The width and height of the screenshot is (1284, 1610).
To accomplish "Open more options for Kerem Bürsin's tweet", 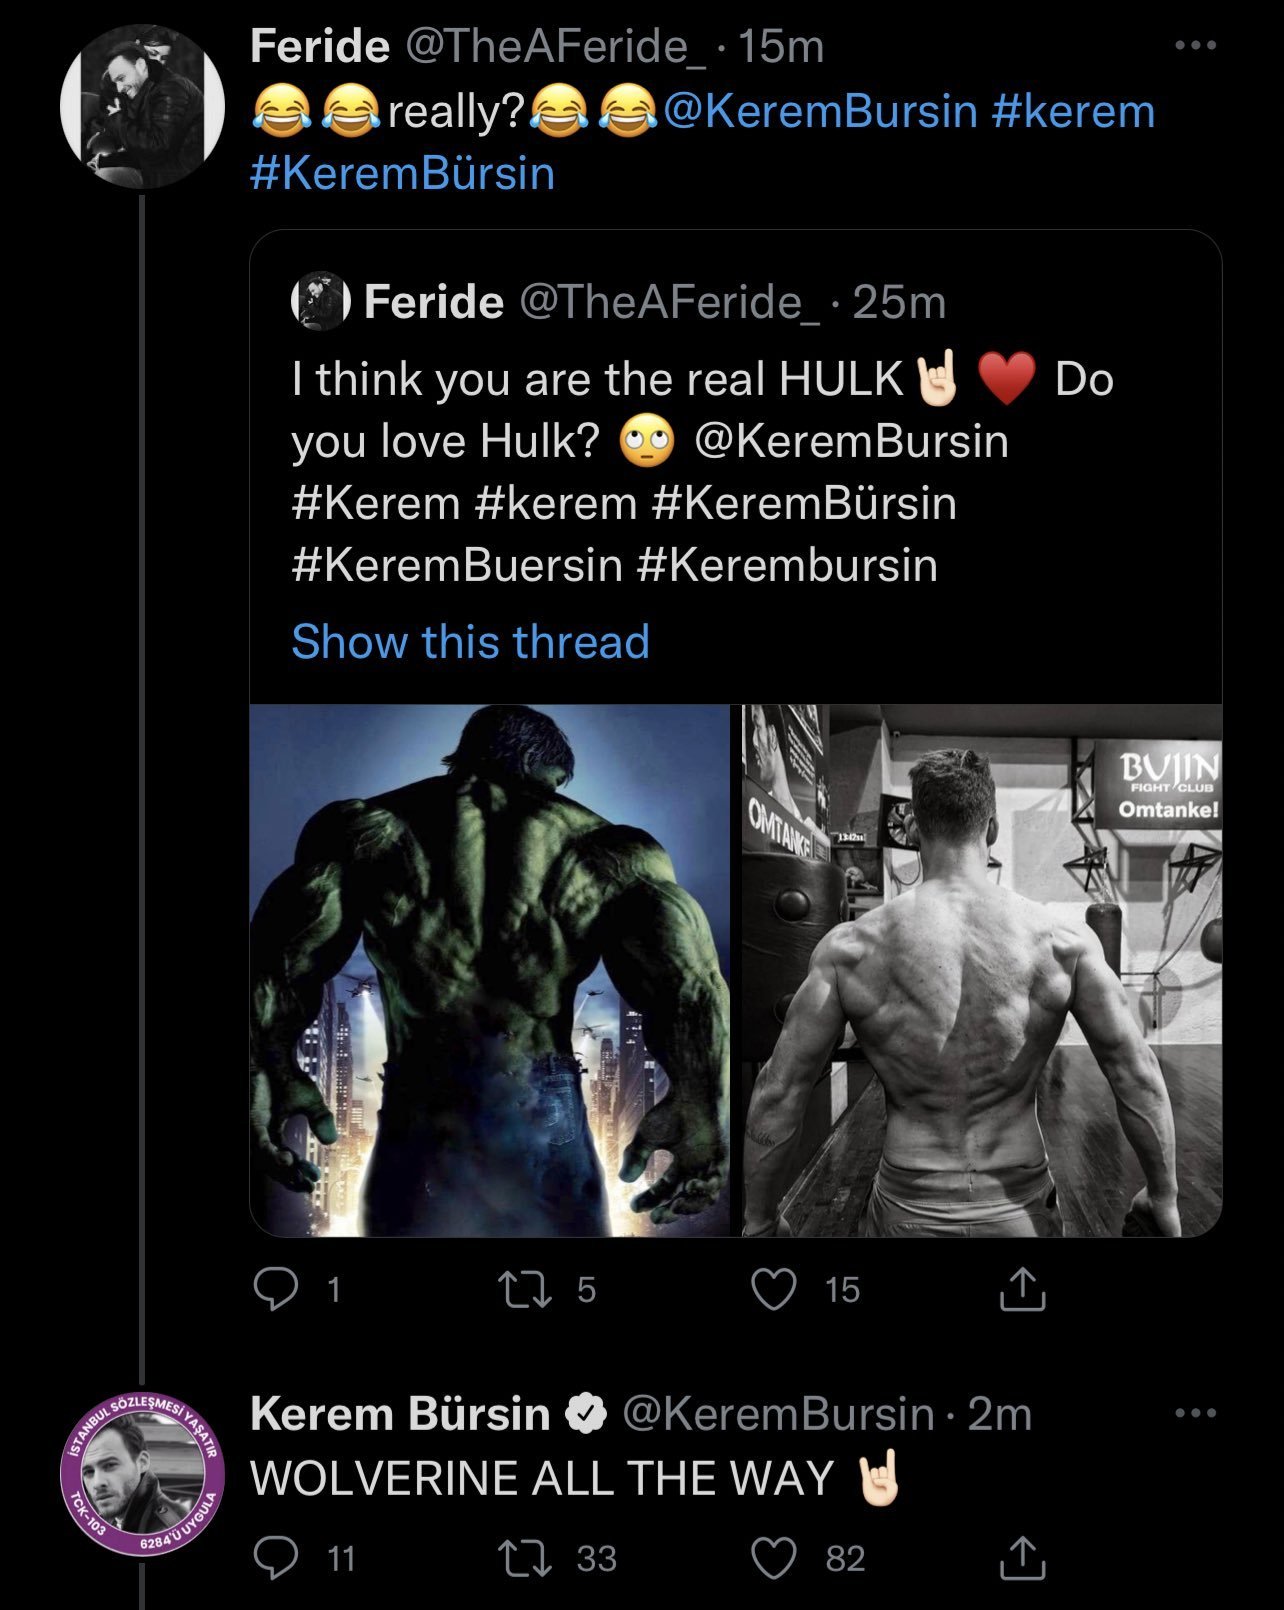I will pos(1195,1414).
